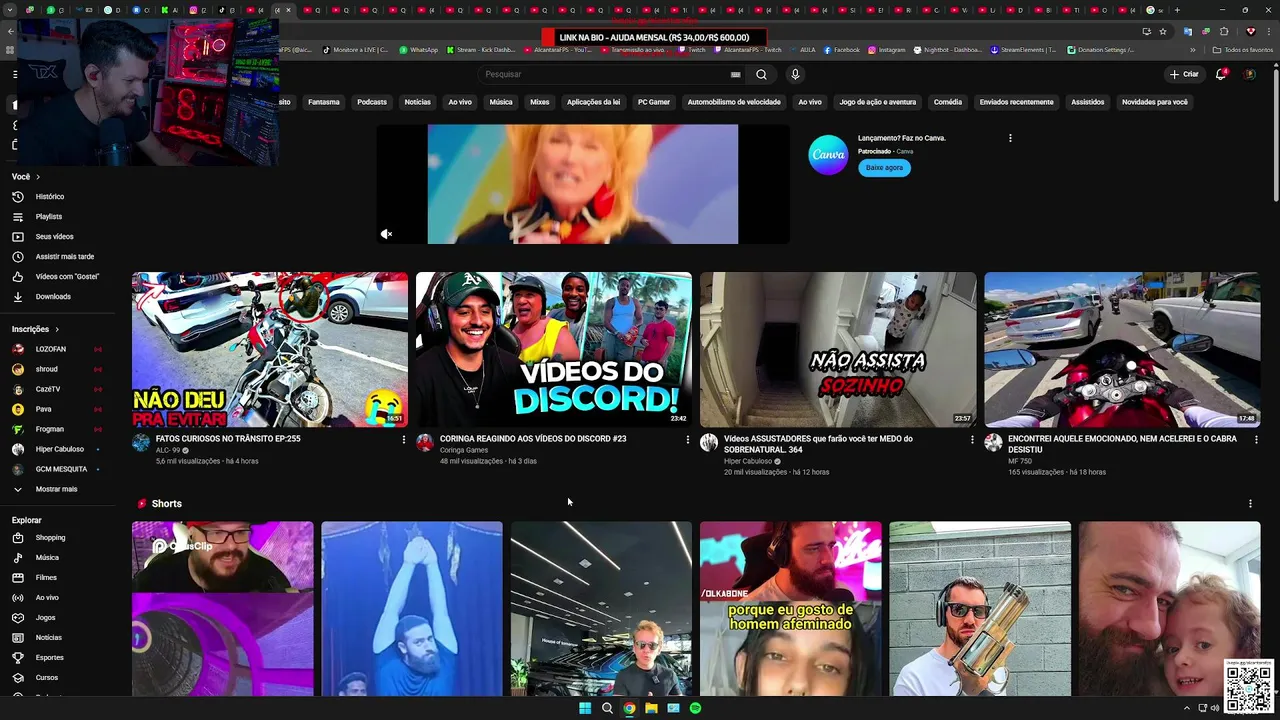Image resolution: width=1280 pixels, height=720 pixels.
Task: Open options for ENCONTREI AQUELE EMOCIONADO video
Action: [1256, 439]
